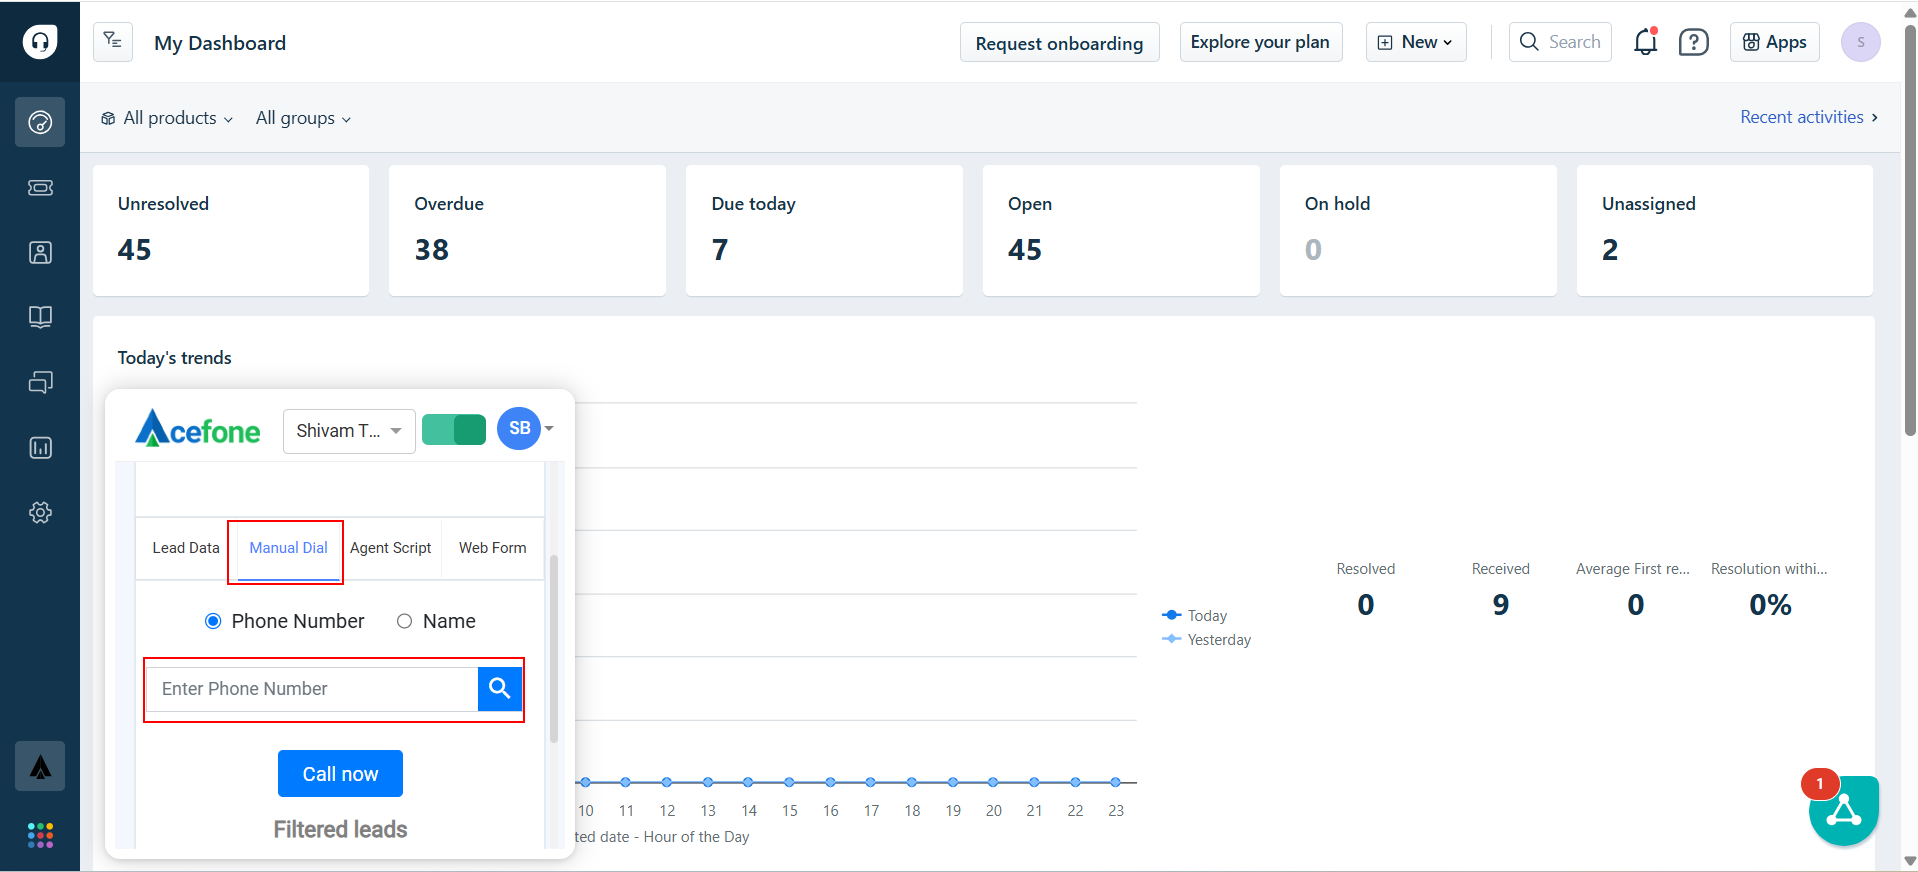Viewport: 1918px width, 872px height.
Task: Click the Acefone panel scrollbar
Action: point(554,648)
